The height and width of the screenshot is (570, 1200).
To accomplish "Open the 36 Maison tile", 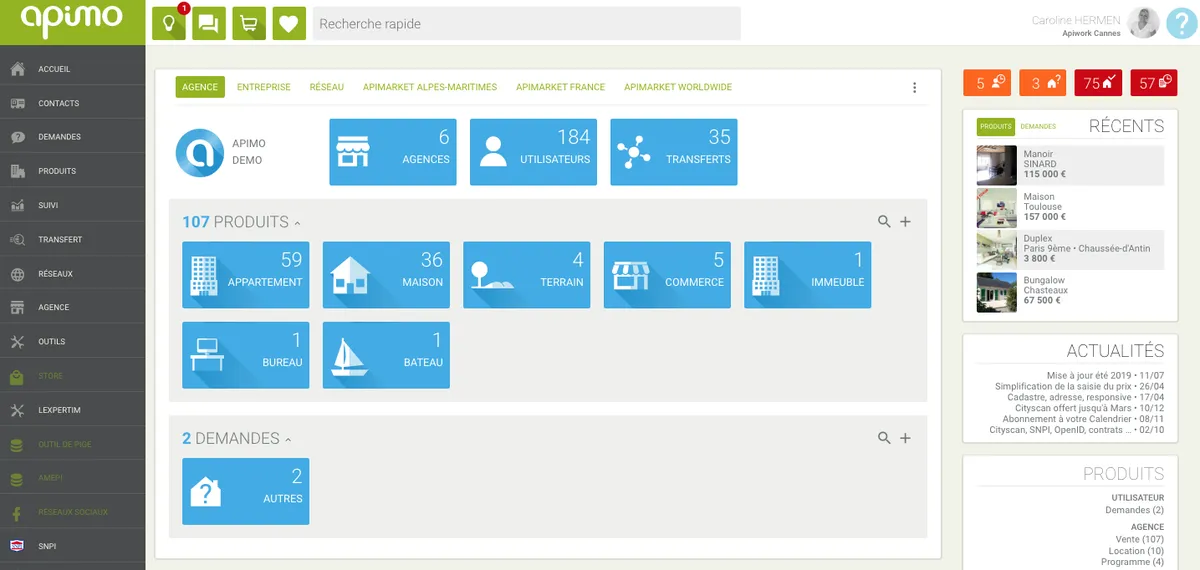I will (x=386, y=274).
